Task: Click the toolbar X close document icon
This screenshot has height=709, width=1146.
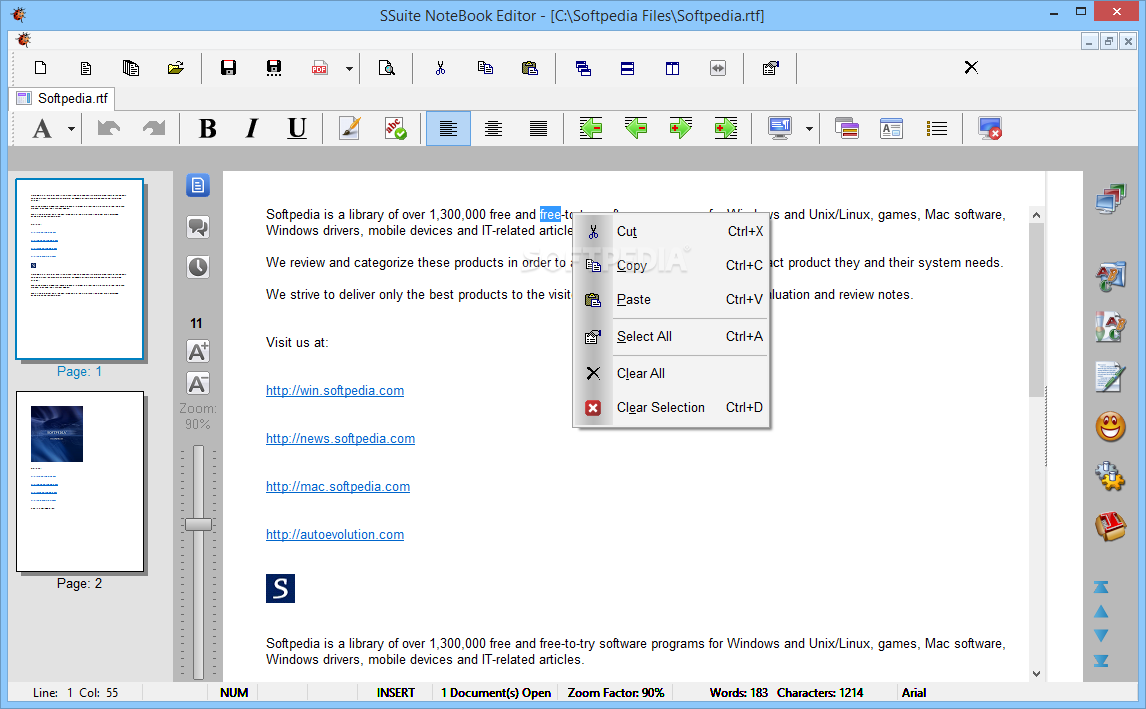Action: (x=971, y=67)
